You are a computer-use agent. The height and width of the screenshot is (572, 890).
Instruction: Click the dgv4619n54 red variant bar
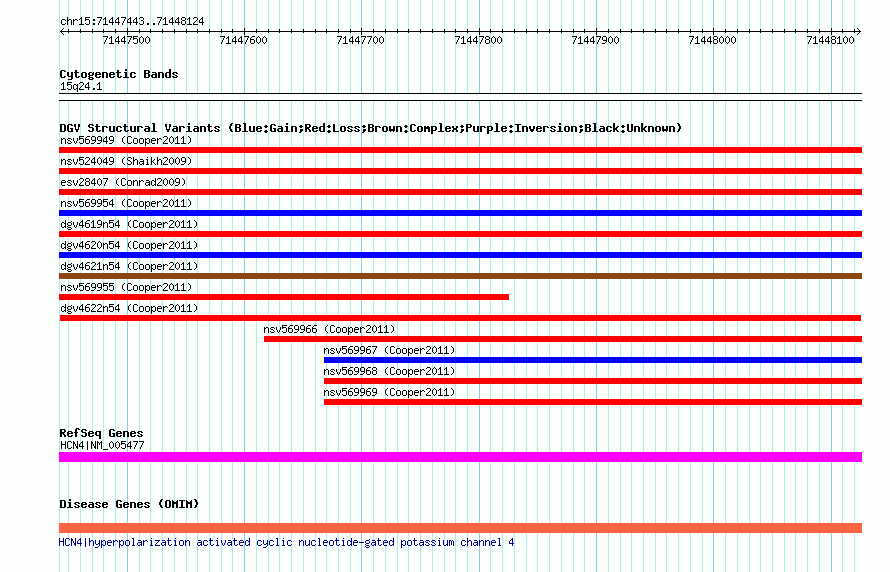460,234
